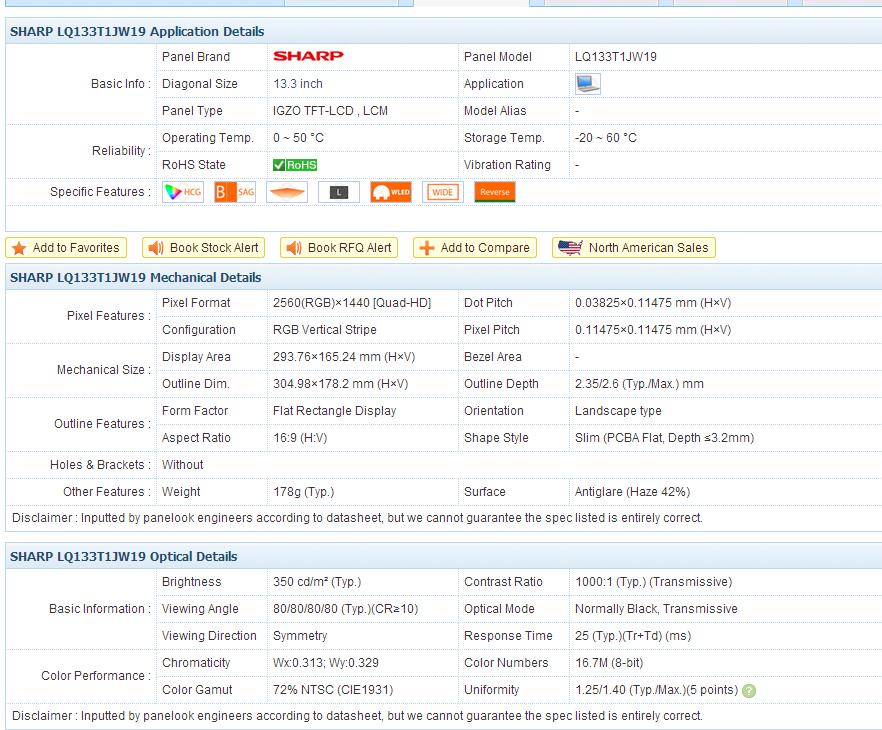882x730 pixels.
Task: Click the Book RFQ Alert button
Action: [339, 248]
